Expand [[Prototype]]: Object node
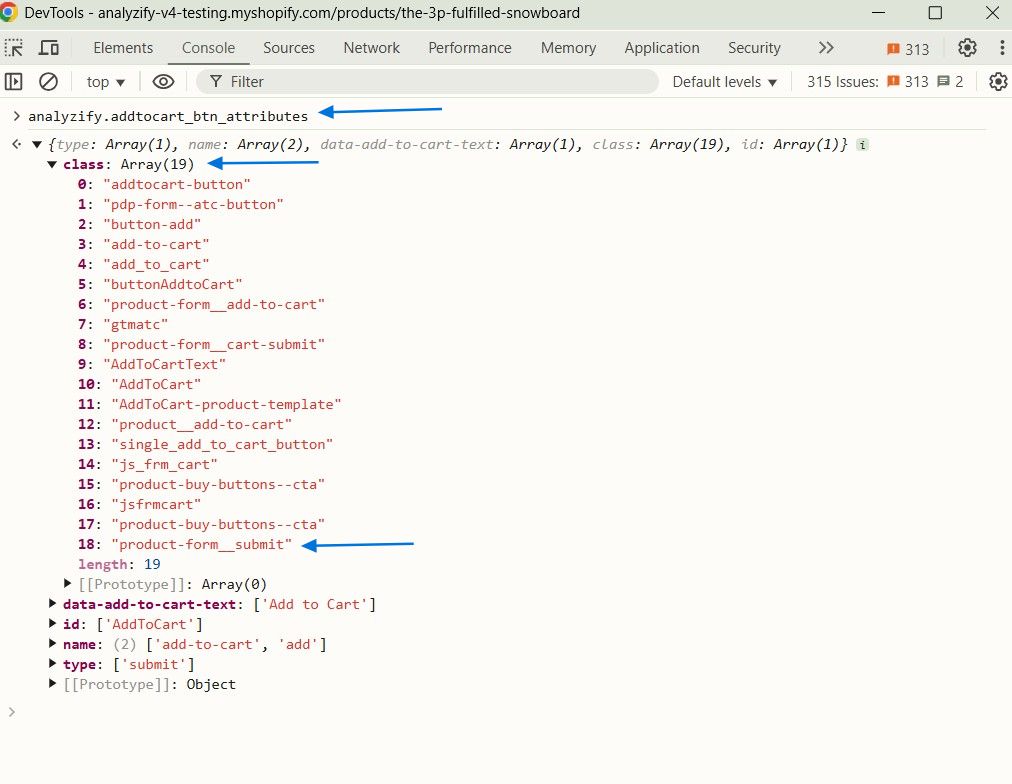The height and width of the screenshot is (784, 1012). [52, 684]
